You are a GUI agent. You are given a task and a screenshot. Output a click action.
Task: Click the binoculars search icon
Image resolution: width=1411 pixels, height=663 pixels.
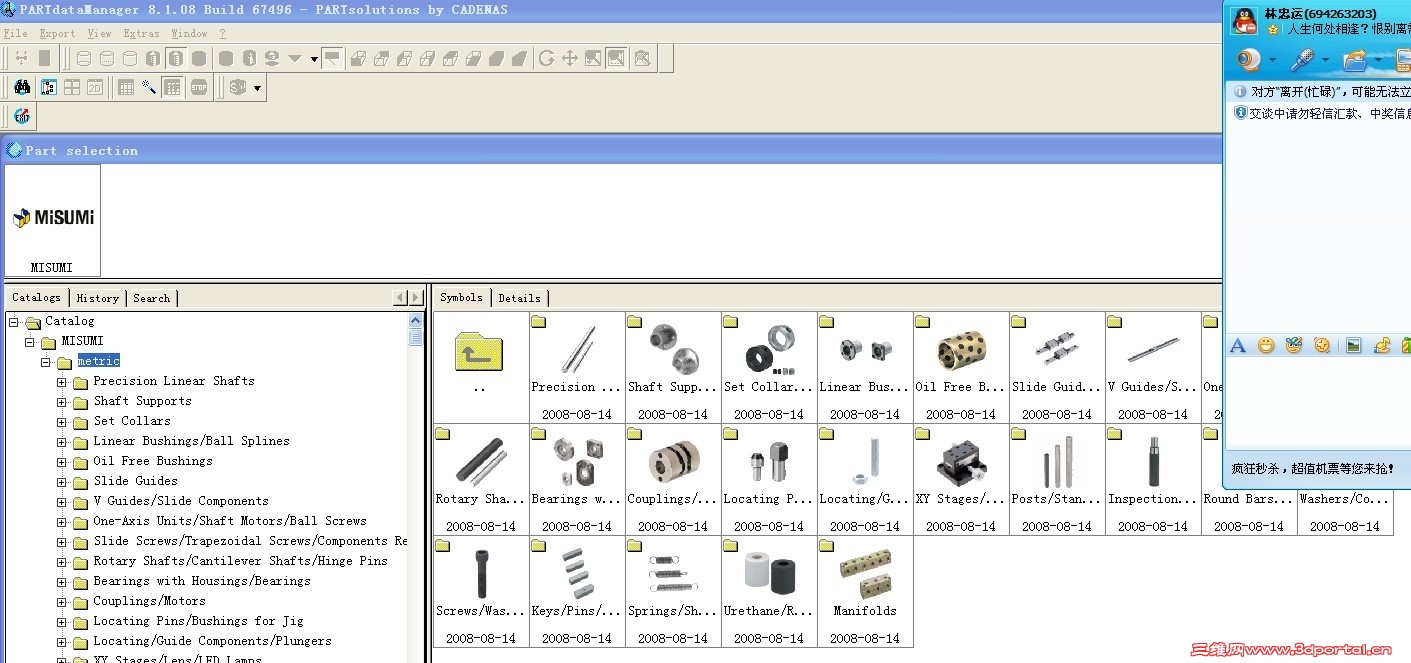tap(22, 88)
